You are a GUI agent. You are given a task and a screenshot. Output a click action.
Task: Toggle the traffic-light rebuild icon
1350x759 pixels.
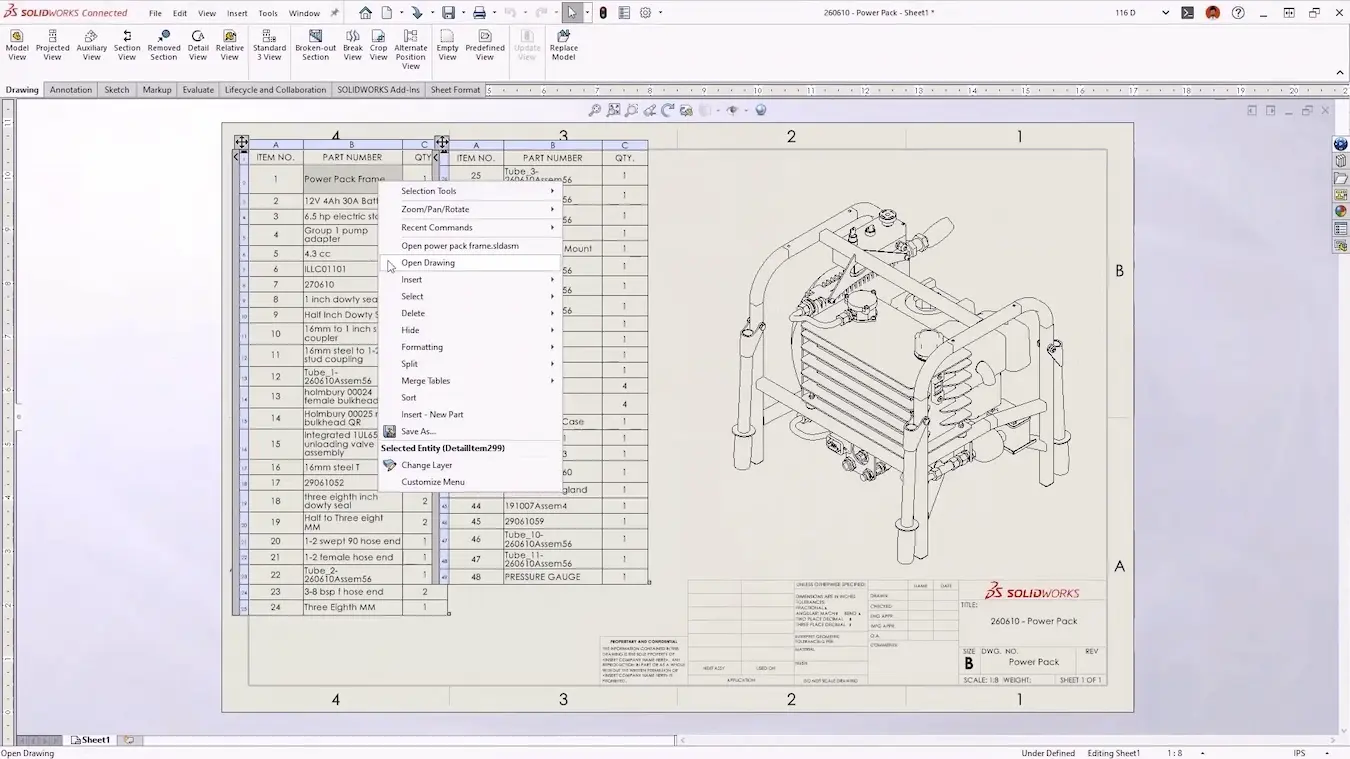pyautogui.click(x=603, y=13)
